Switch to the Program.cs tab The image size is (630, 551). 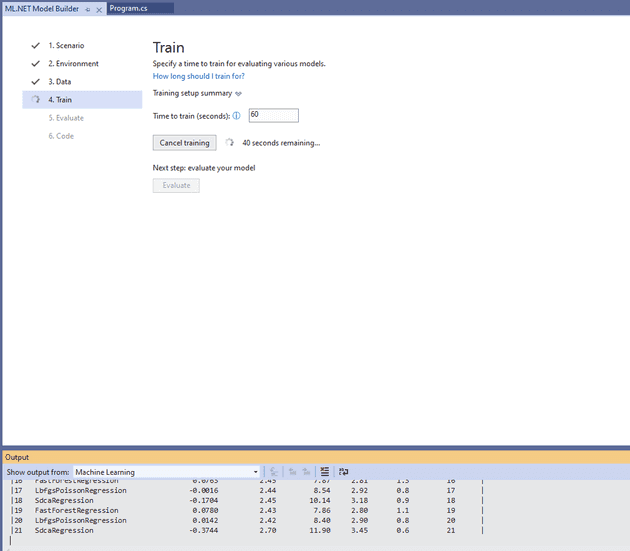tap(129, 8)
